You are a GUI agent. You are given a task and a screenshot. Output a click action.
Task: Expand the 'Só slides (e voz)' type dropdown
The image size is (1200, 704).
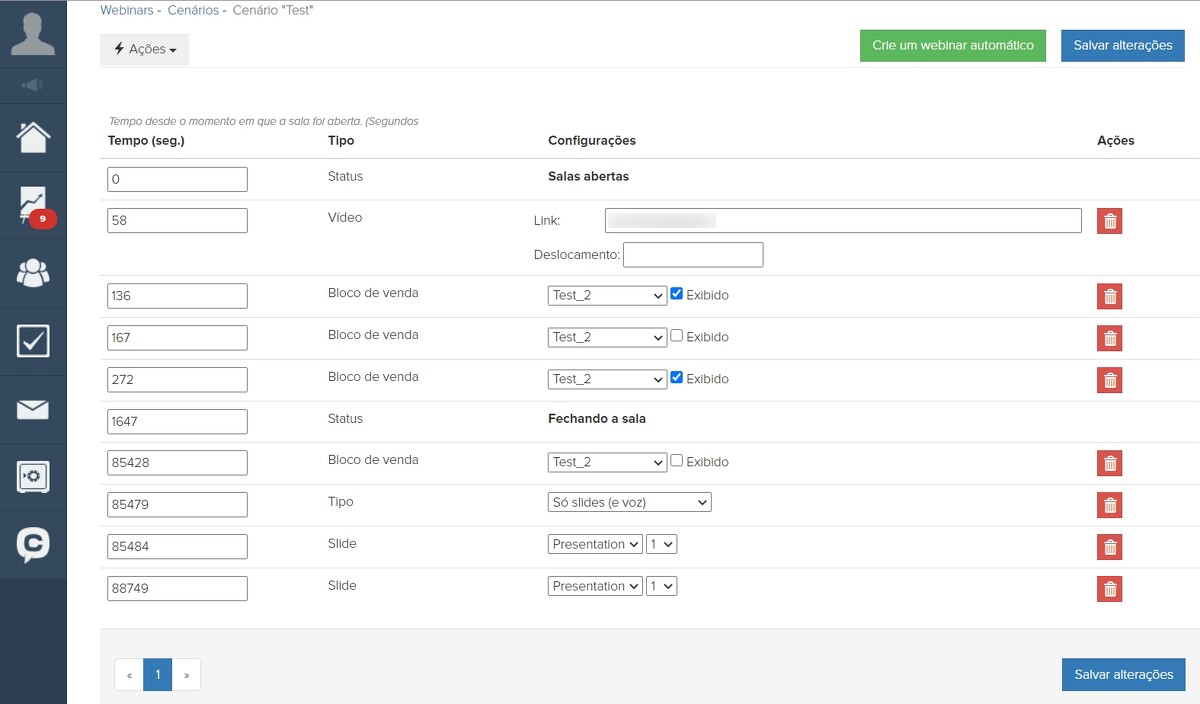(x=629, y=503)
